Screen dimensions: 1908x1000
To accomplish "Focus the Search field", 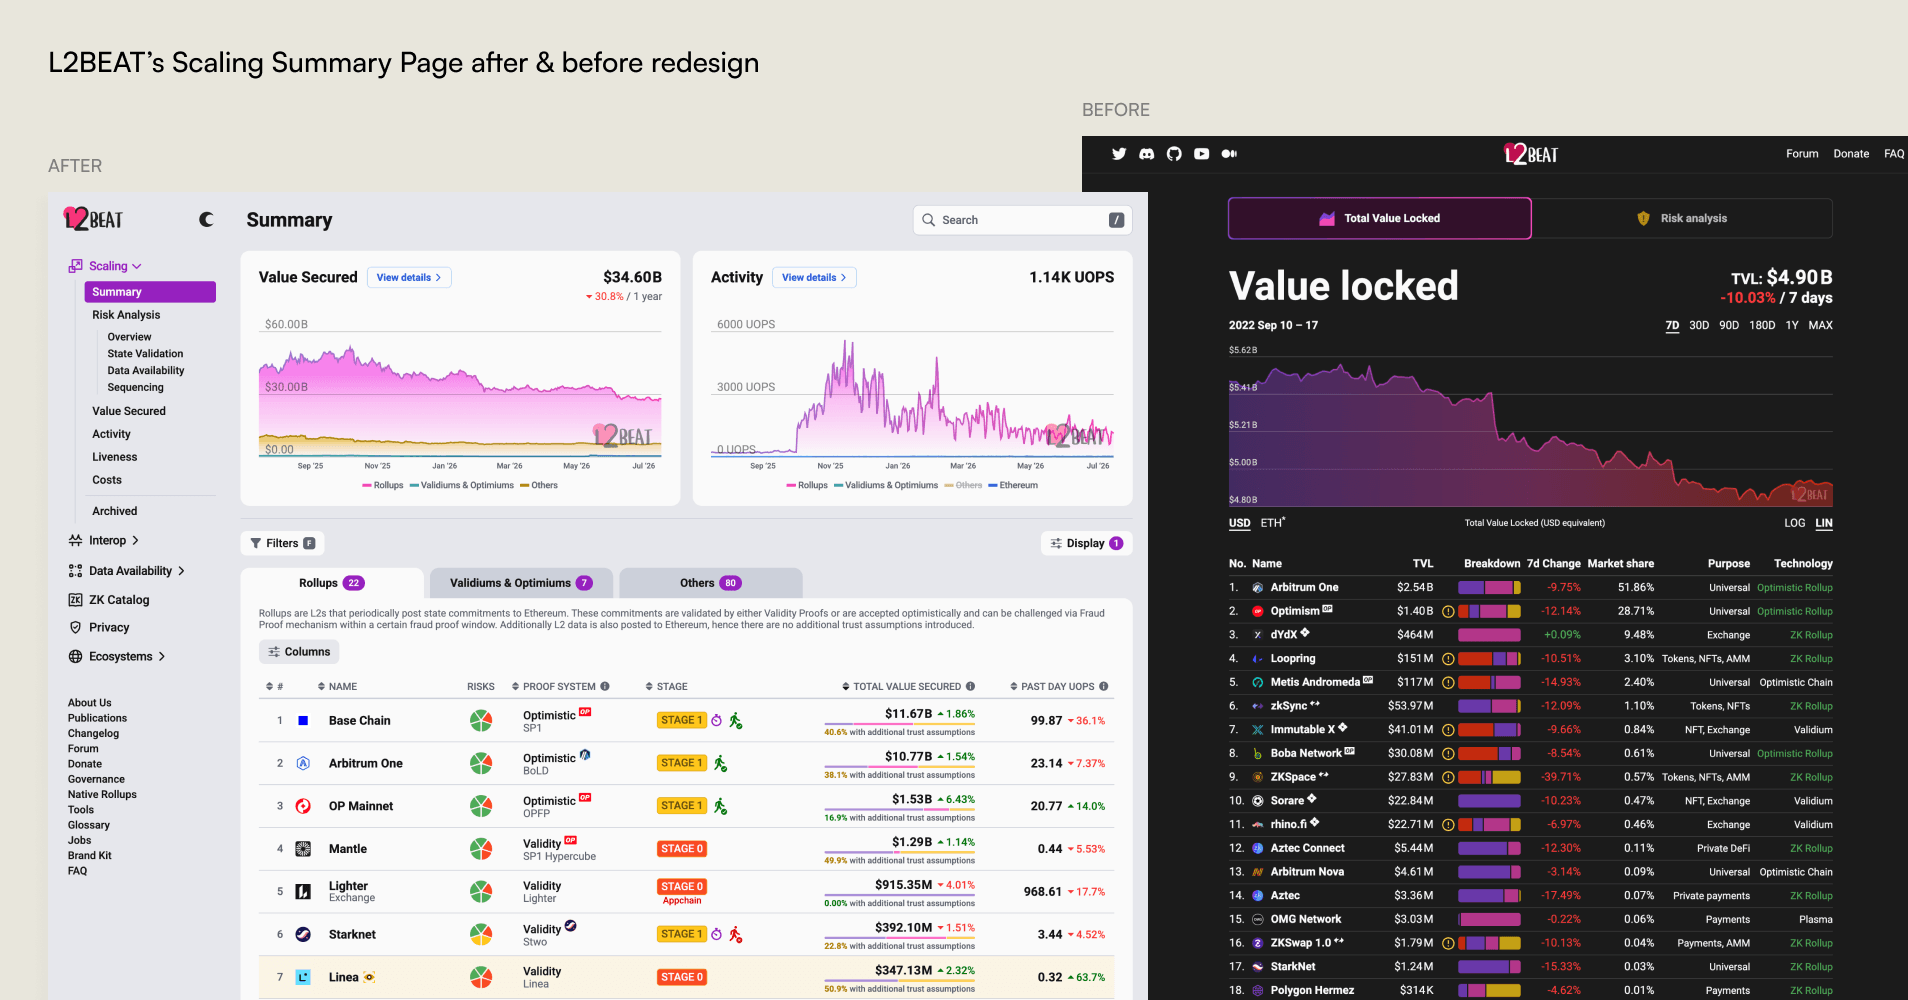I will coord(1022,220).
